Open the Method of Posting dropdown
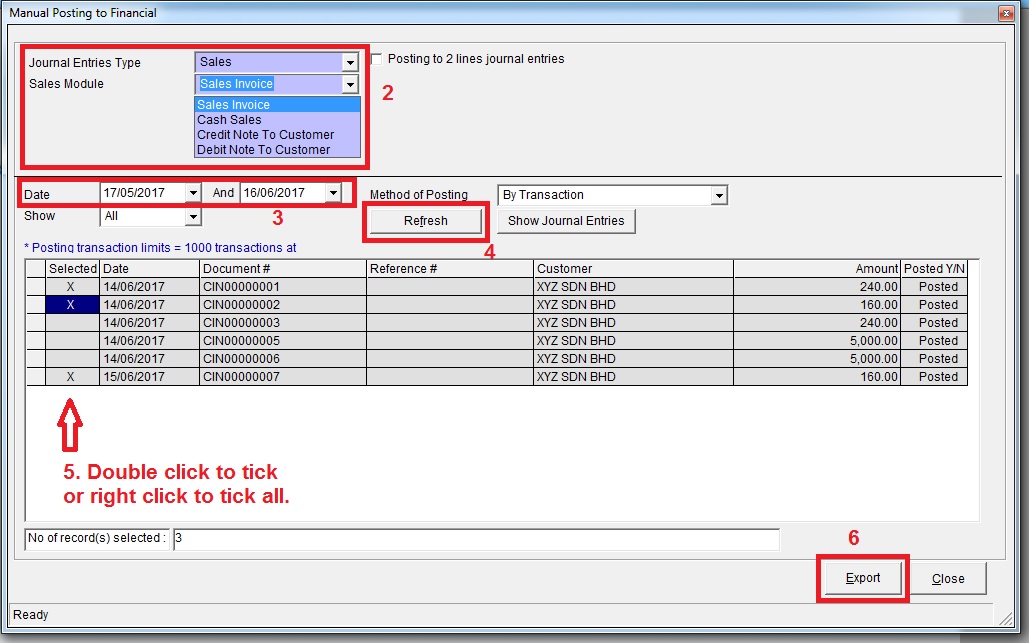 pos(719,195)
